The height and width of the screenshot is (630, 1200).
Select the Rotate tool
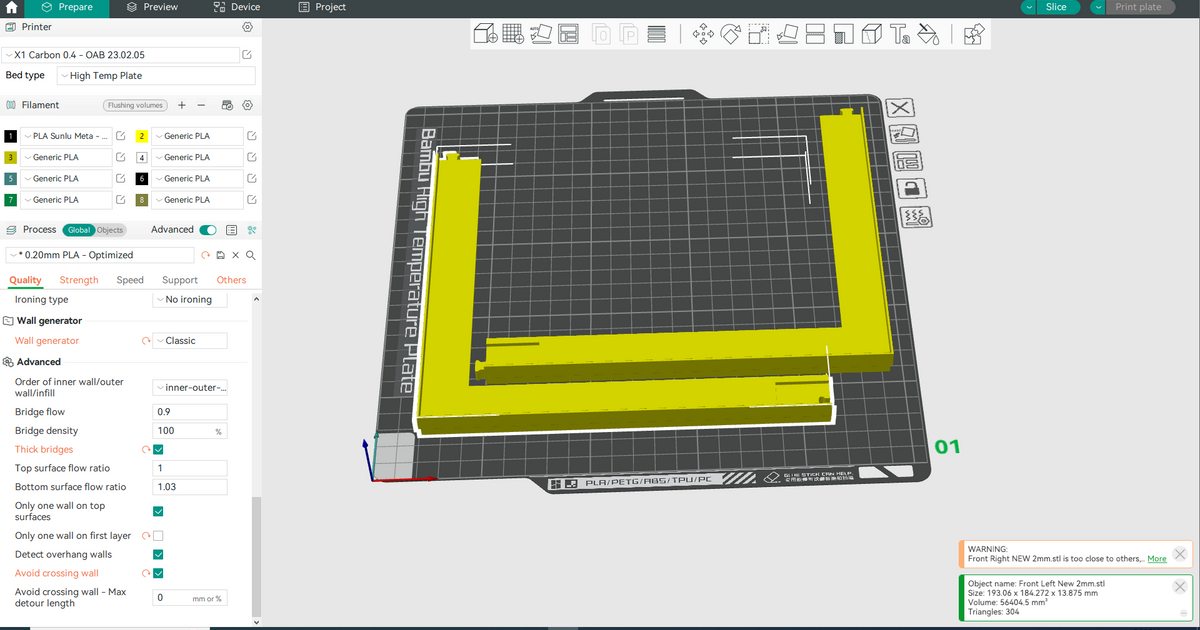[729, 33]
